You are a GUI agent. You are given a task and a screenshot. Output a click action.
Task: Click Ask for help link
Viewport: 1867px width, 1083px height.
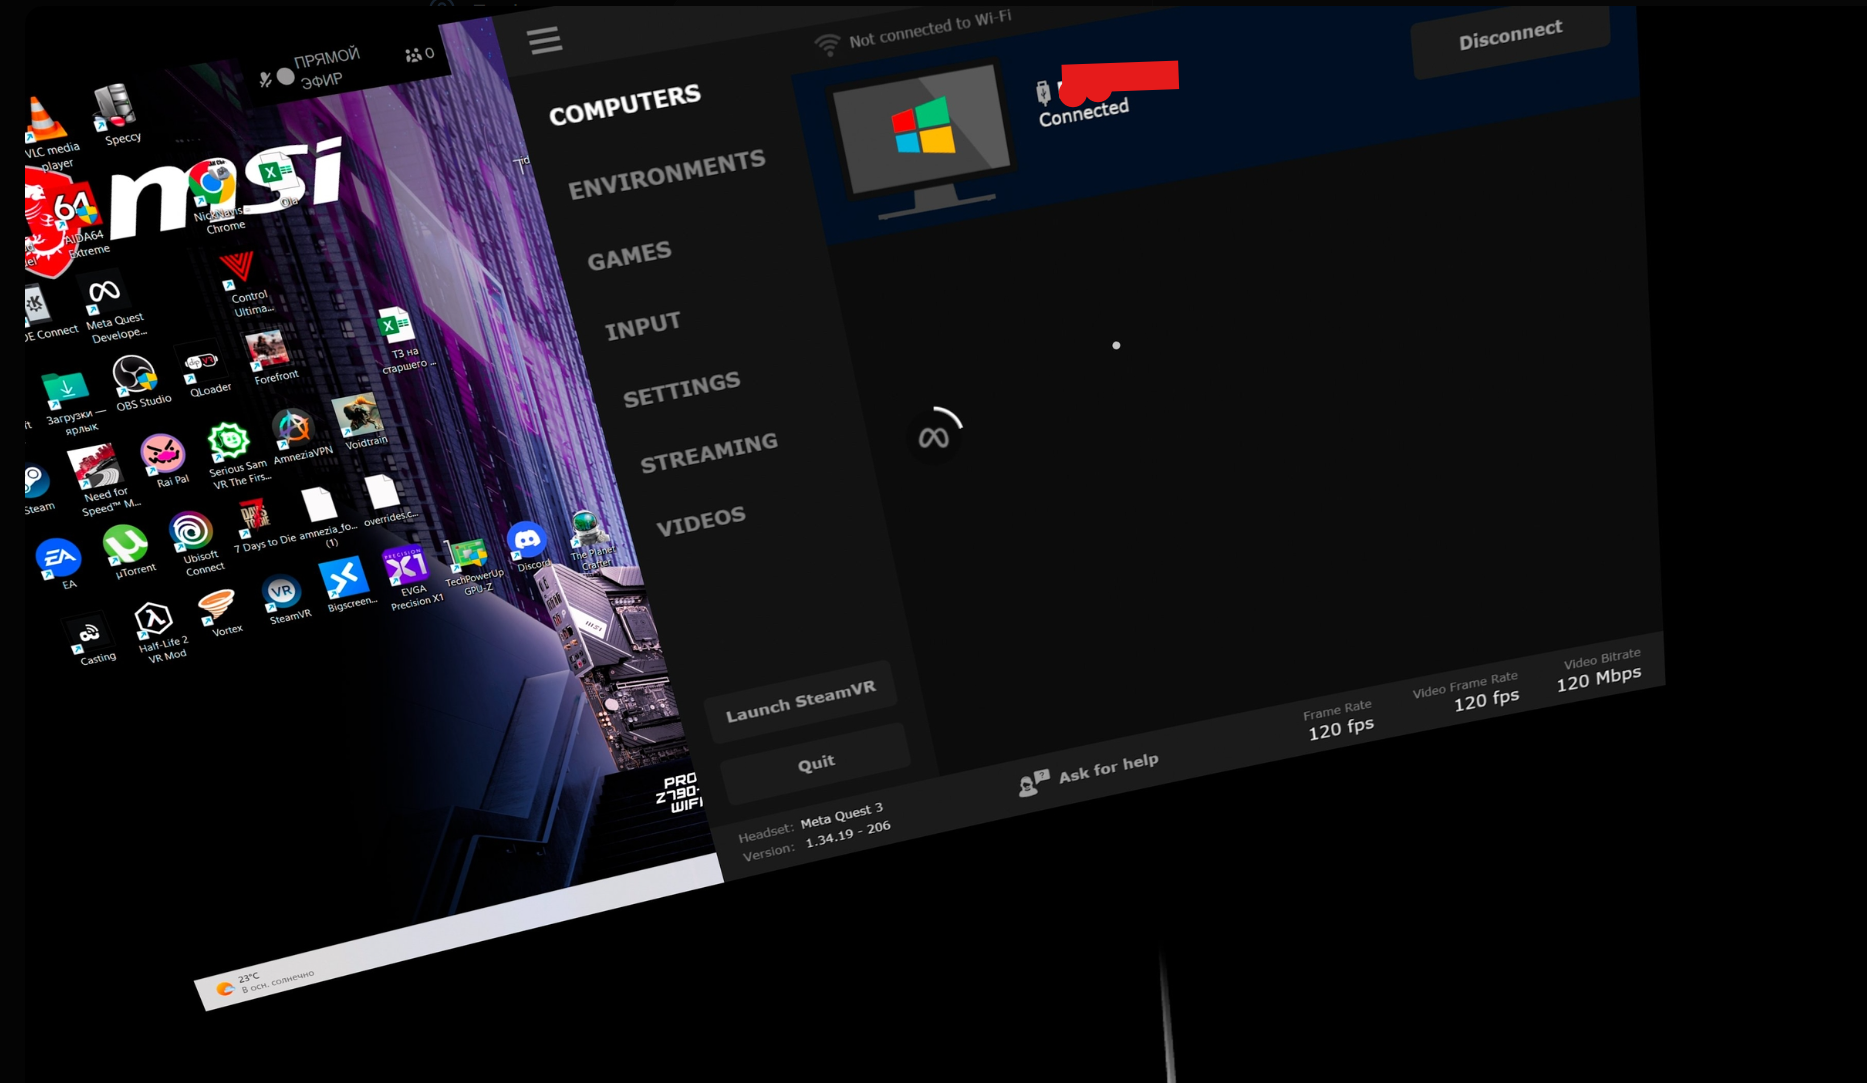point(1089,773)
